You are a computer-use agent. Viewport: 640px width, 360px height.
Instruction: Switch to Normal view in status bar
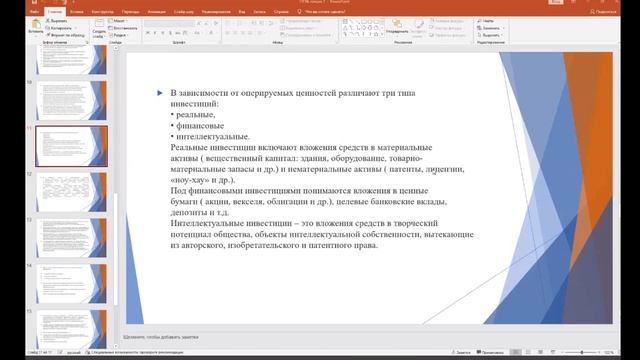[515, 352]
